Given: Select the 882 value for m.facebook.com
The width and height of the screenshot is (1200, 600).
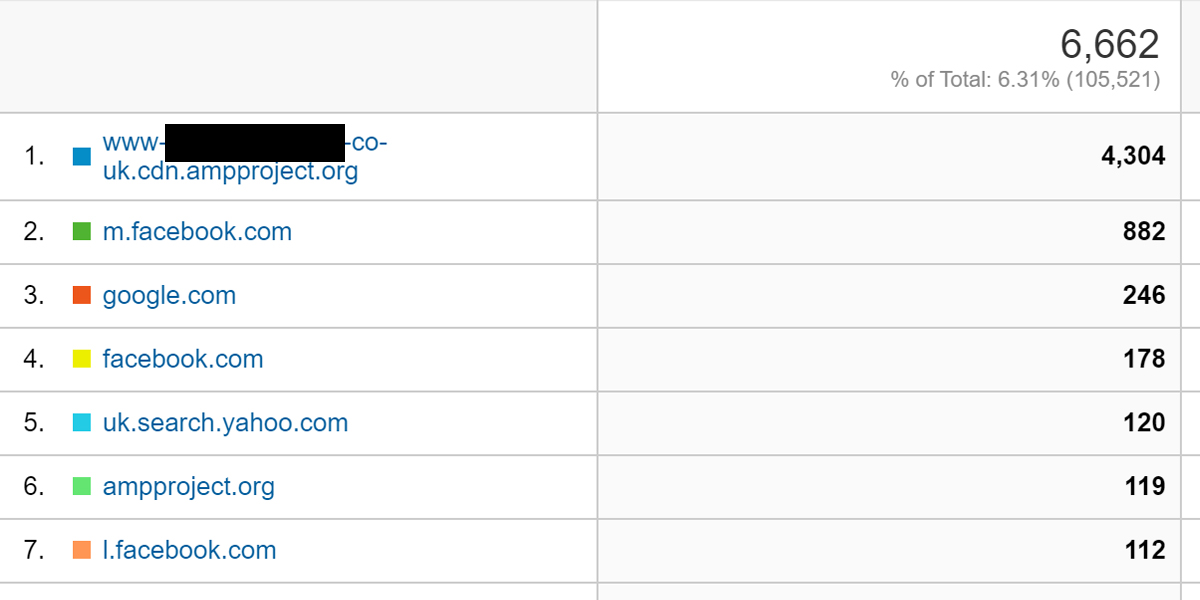Looking at the screenshot, I should (x=1143, y=232).
